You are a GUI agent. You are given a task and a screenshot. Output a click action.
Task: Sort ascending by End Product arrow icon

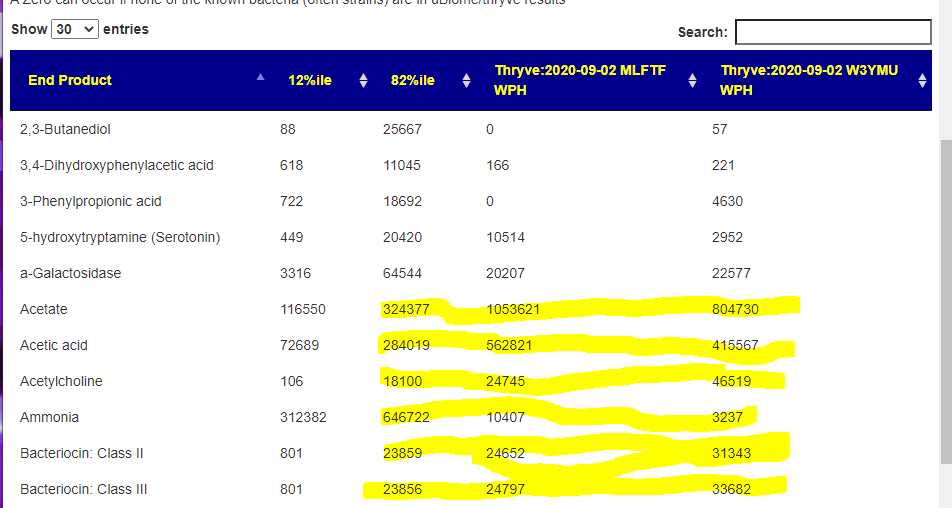(x=261, y=77)
